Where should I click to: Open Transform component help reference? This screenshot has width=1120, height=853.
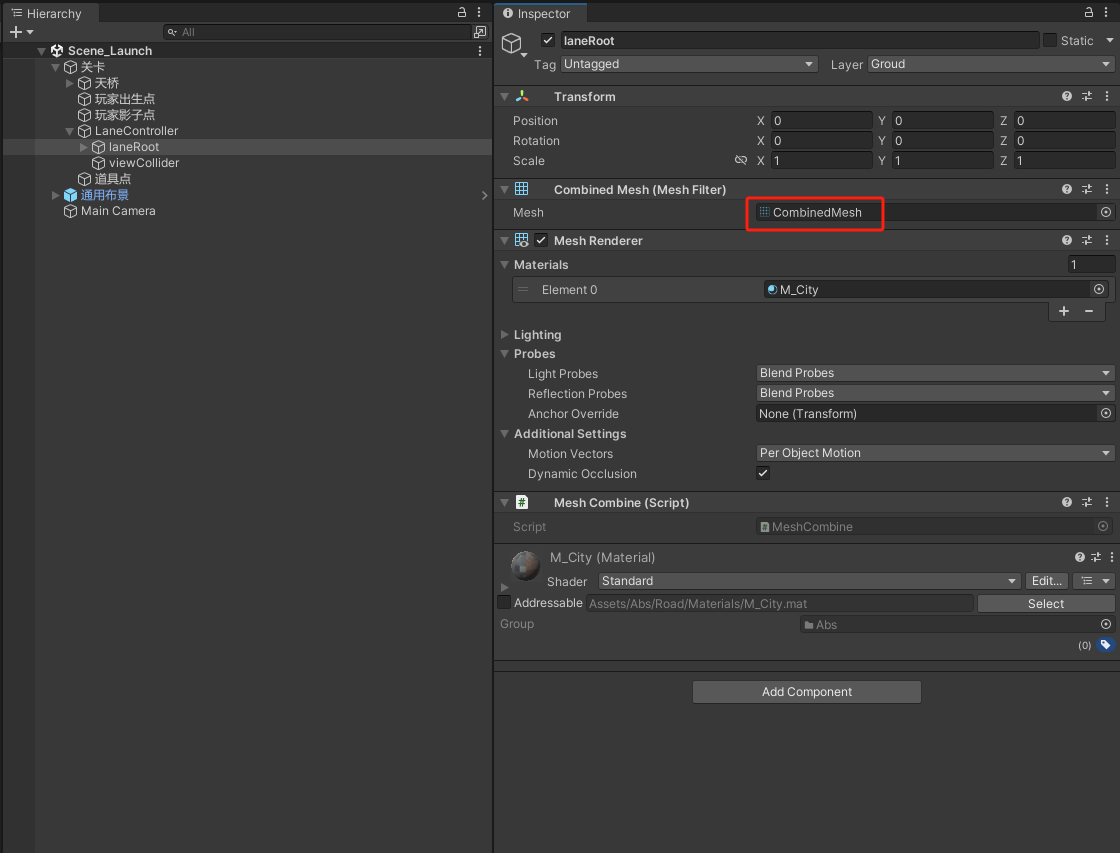point(1066,96)
